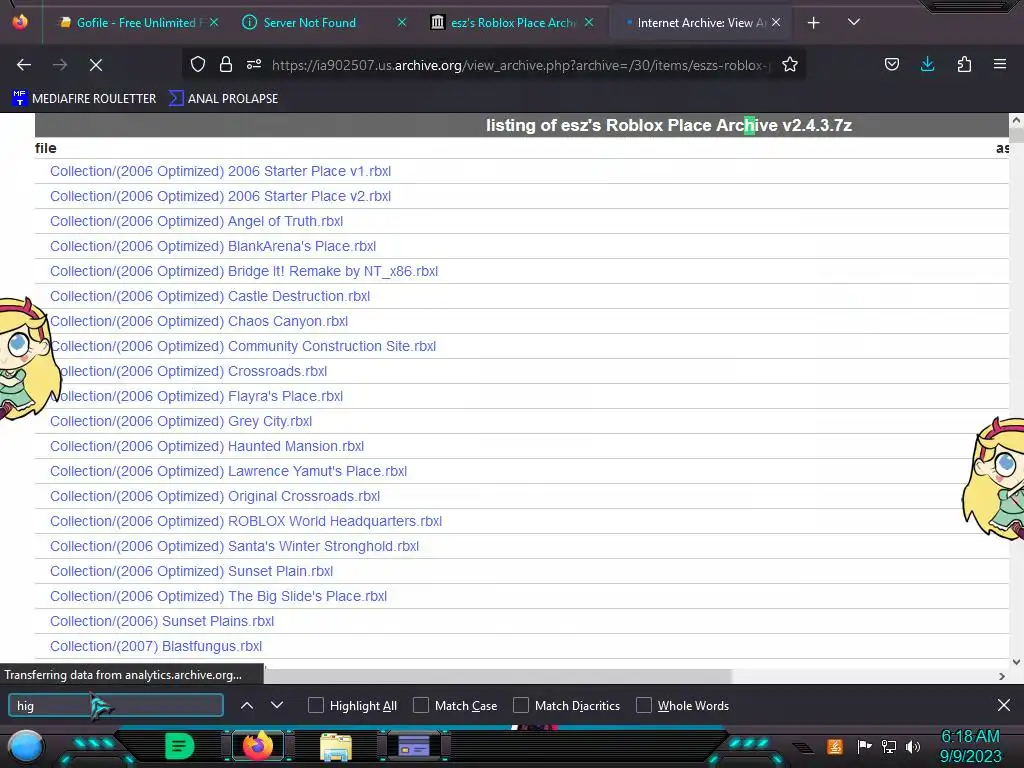
Task: Open ROBLOX World Headquarters.rbxl link
Action: click(x=246, y=521)
